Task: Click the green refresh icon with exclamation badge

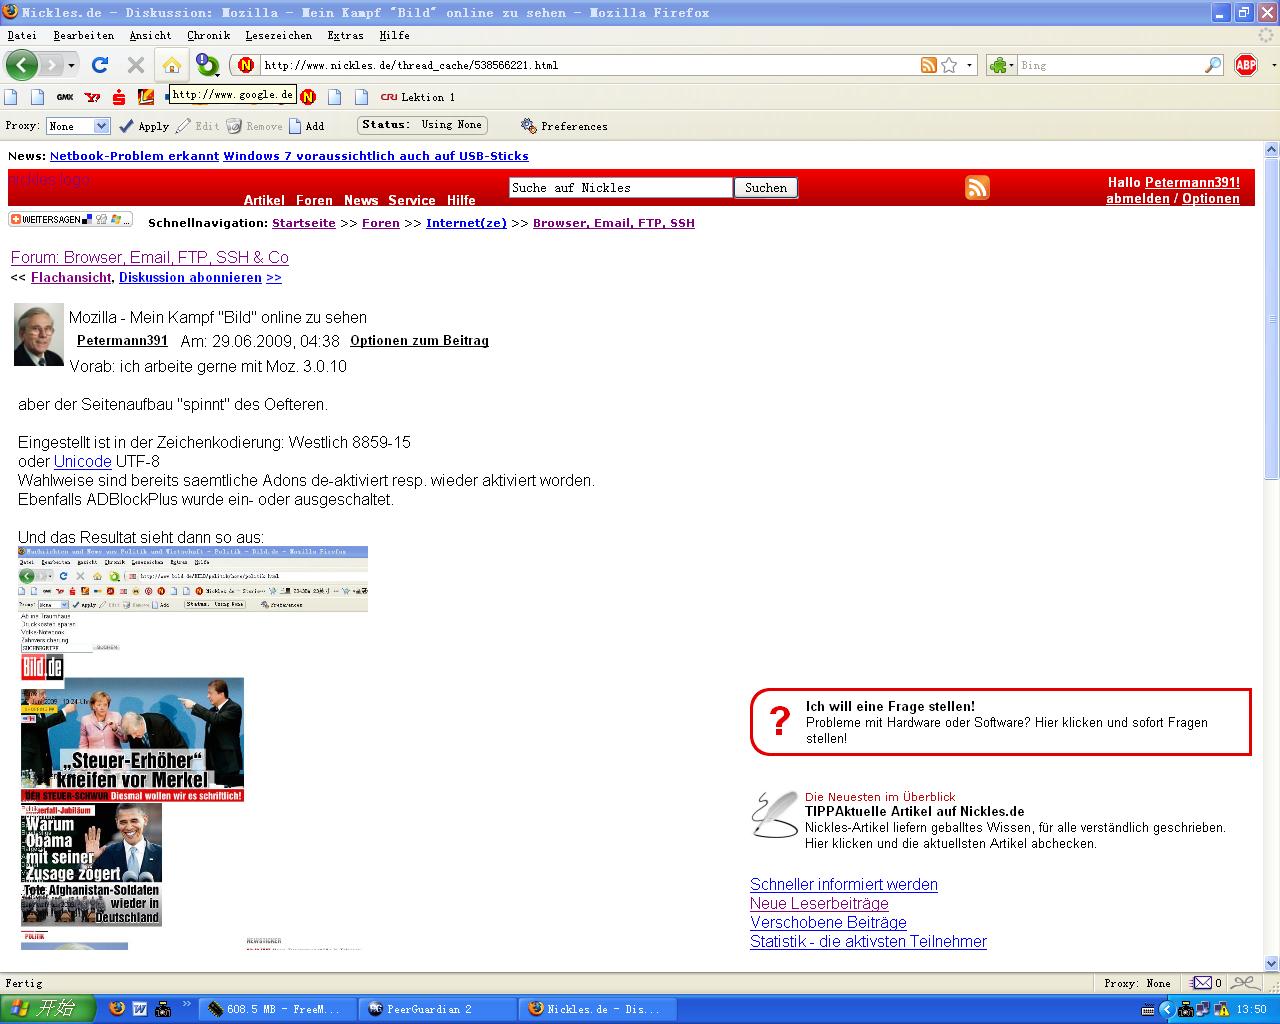Action: tap(206, 65)
